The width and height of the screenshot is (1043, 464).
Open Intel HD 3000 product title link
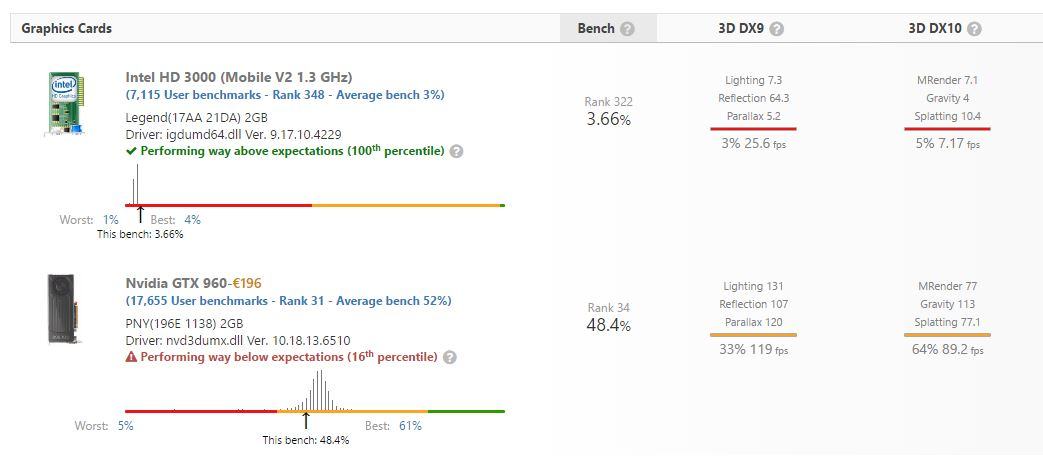238,77
